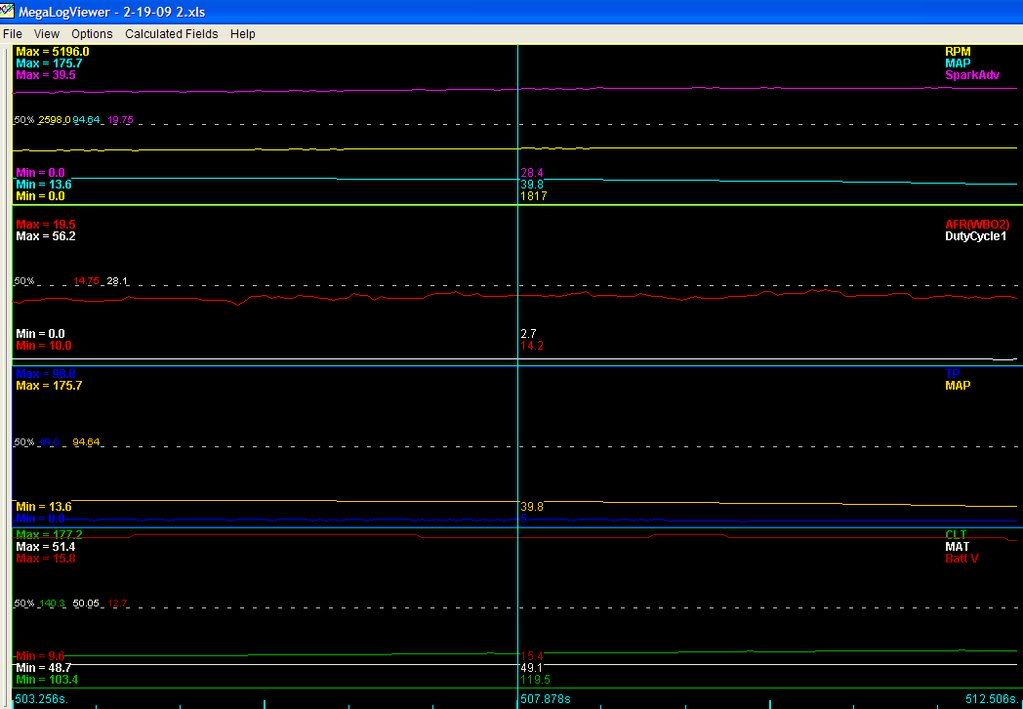
Task: Open the File menu
Action: coord(12,33)
